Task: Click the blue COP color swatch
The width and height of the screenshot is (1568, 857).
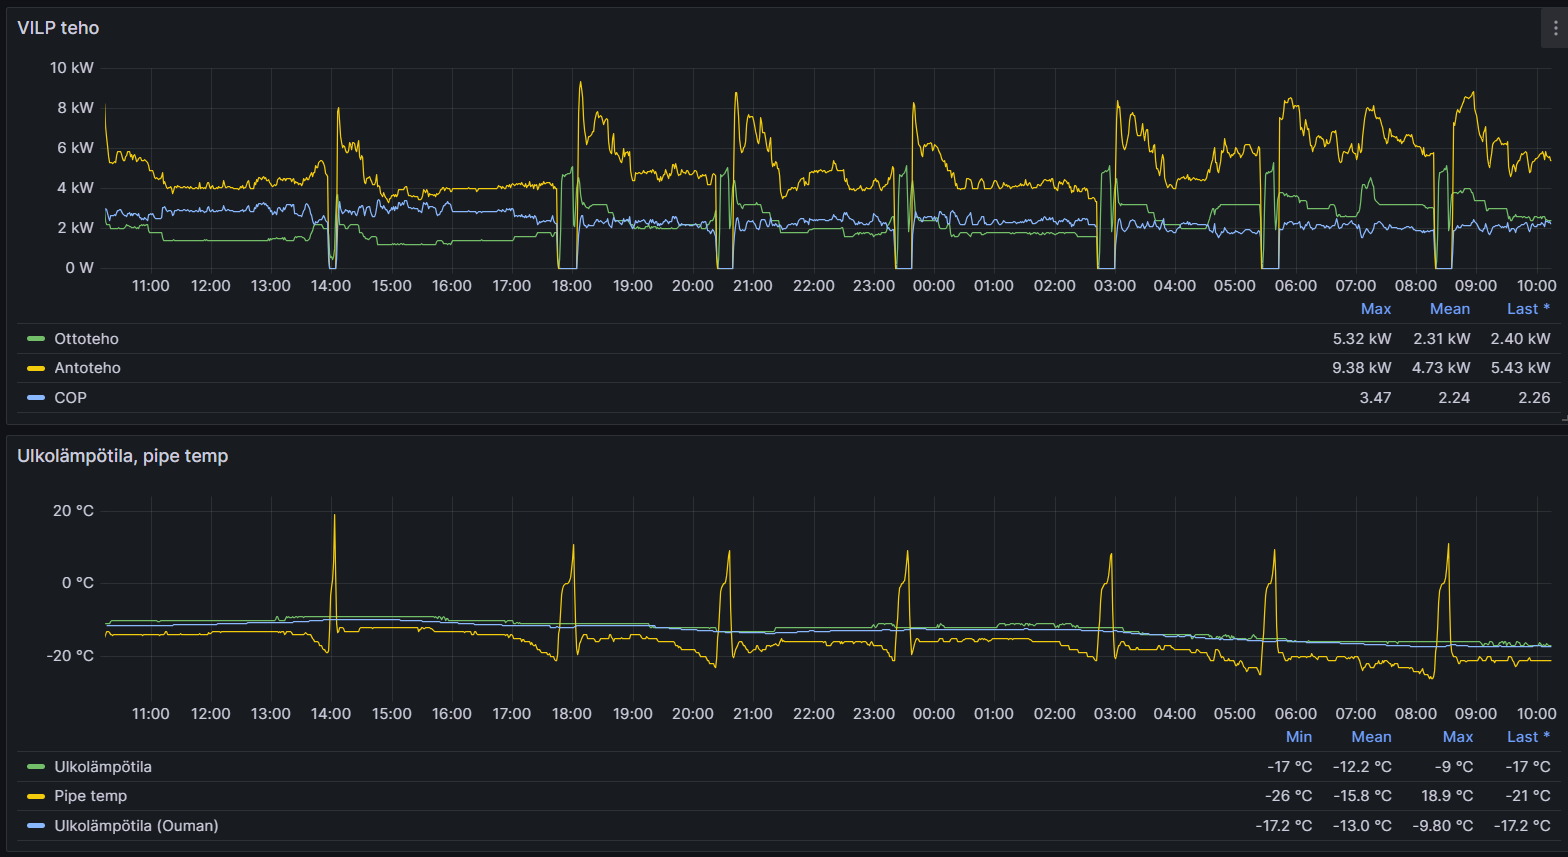Action: (x=36, y=397)
